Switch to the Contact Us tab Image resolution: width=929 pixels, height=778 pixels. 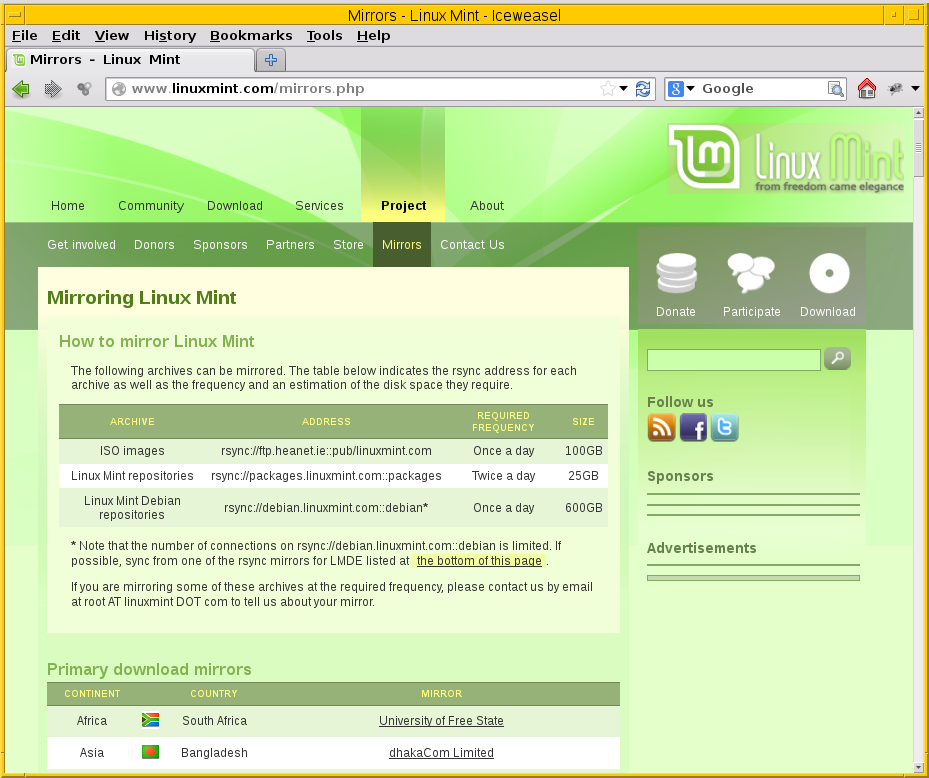[x=472, y=244]
